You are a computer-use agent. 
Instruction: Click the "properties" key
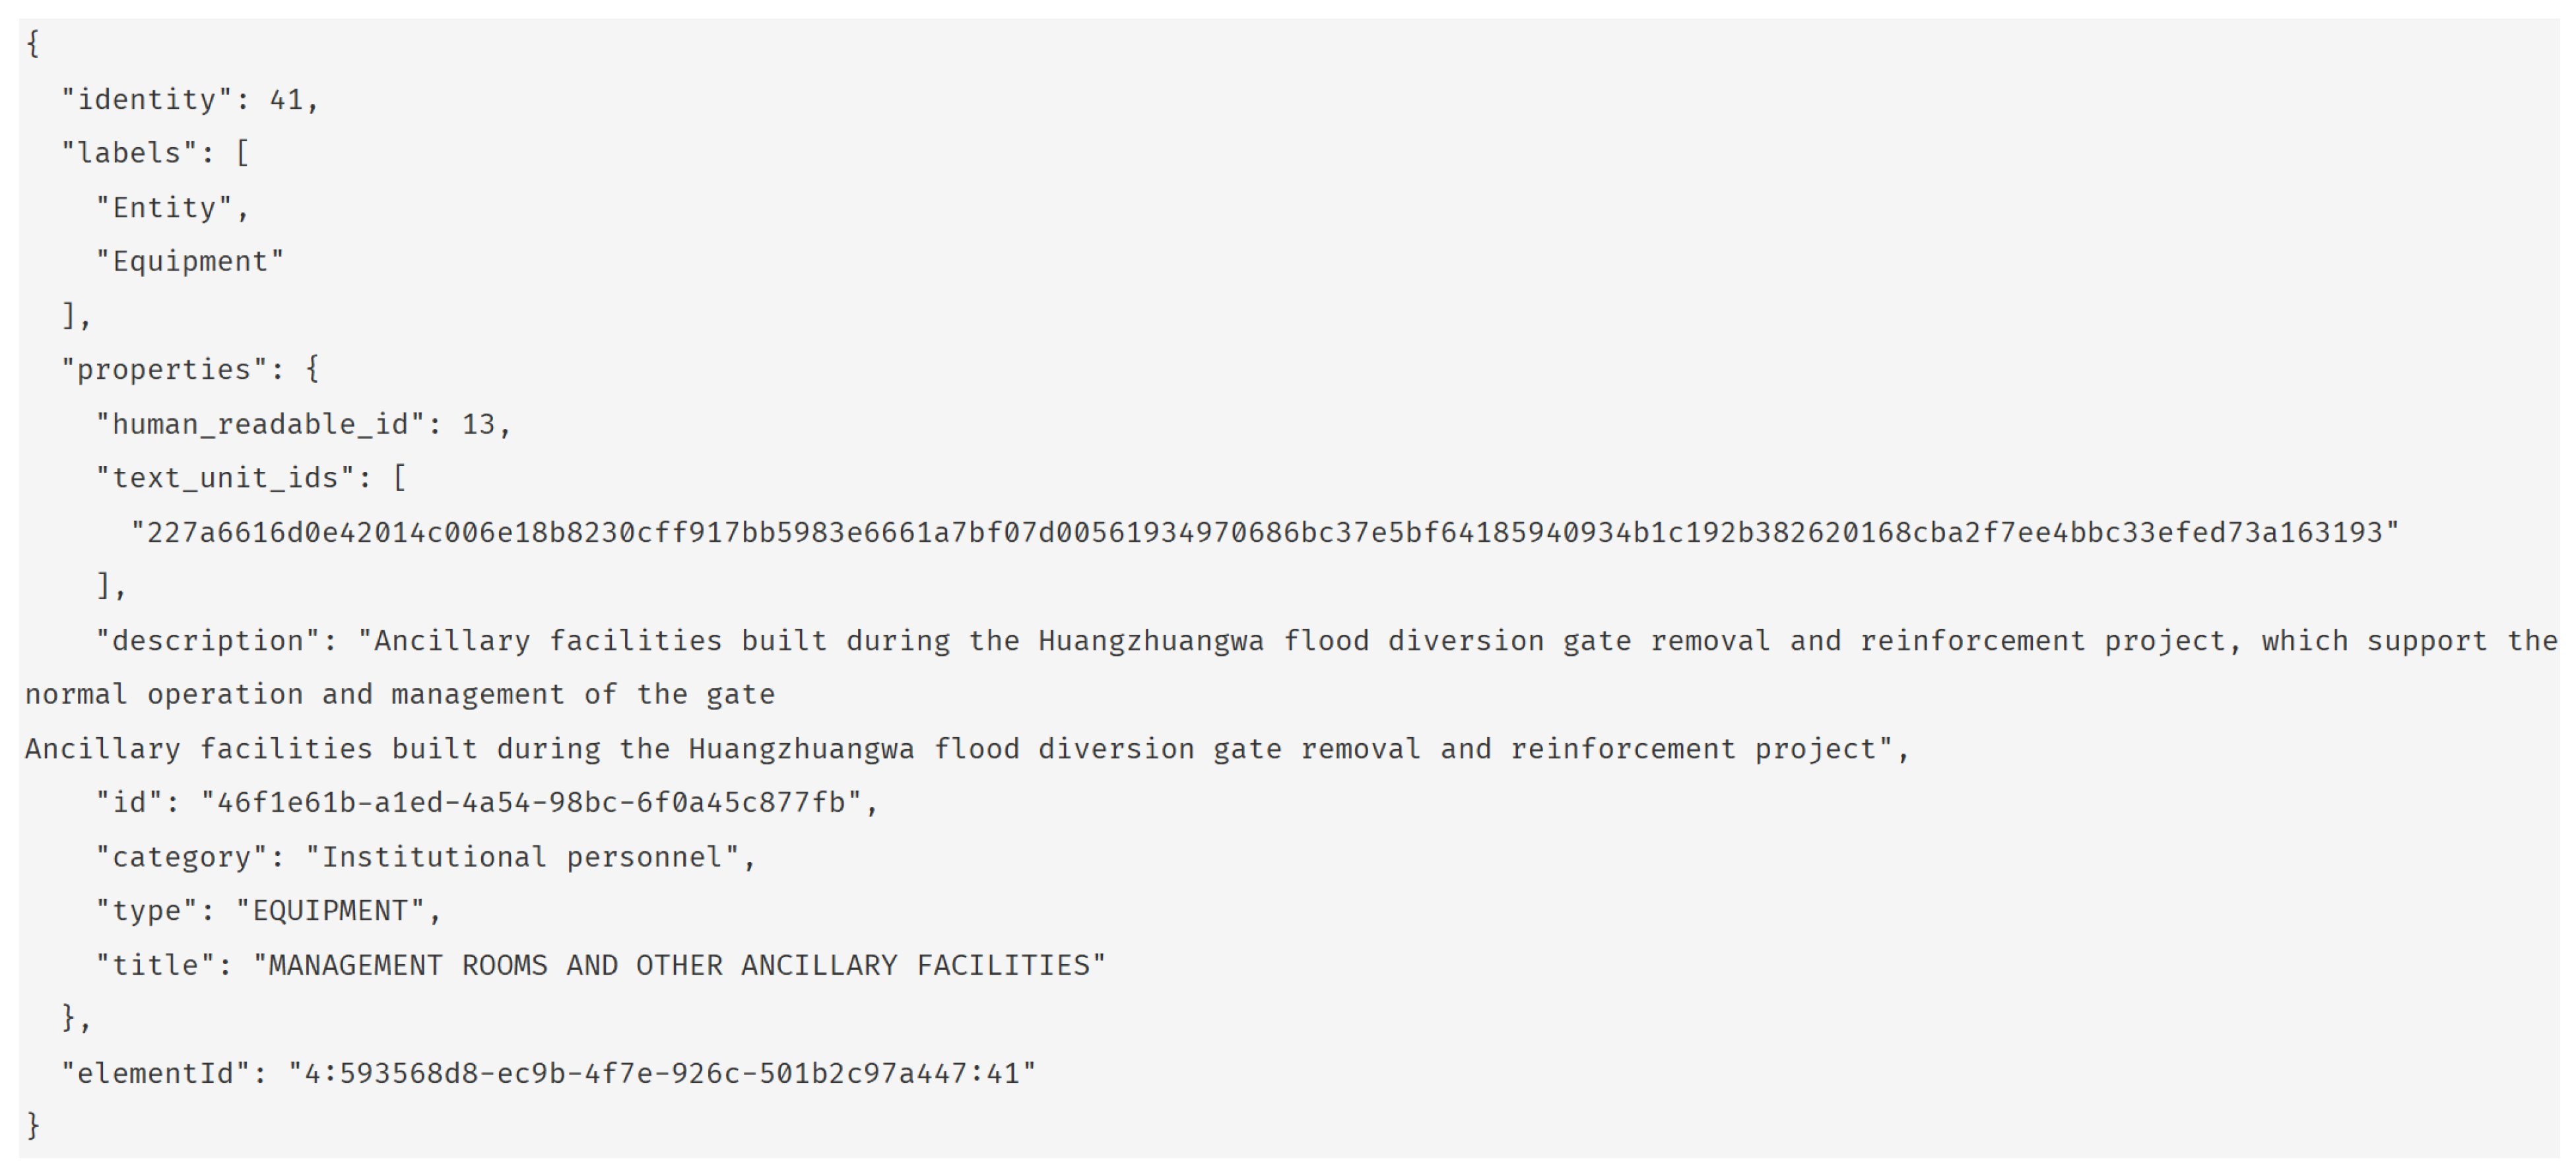(164, 370)
